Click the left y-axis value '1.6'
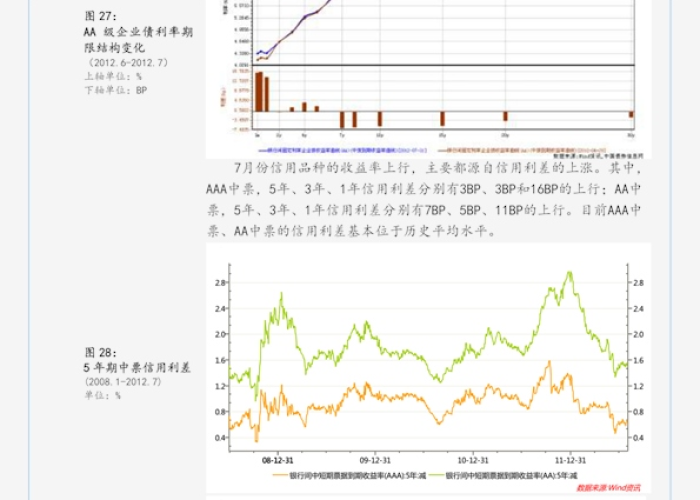This screenshot has height=500, width=700. tap(220, 360)
